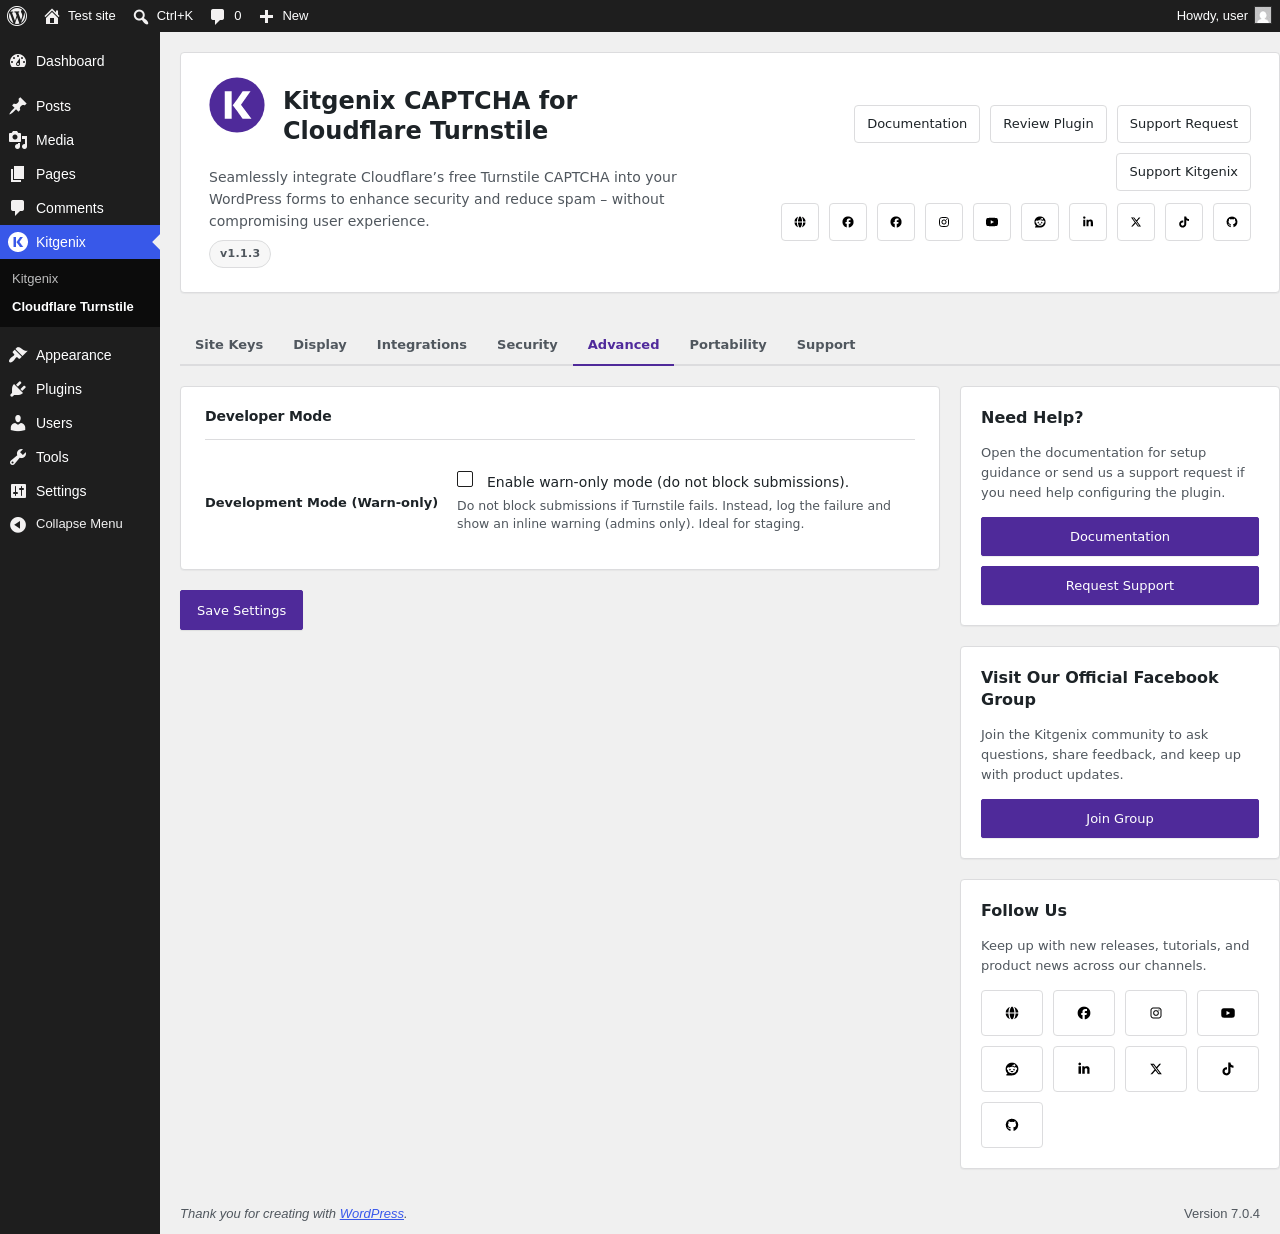Open the globe icon in Follow Us card
The width and height of the screenshot is (1280, 1234).
(1012, 1013)
